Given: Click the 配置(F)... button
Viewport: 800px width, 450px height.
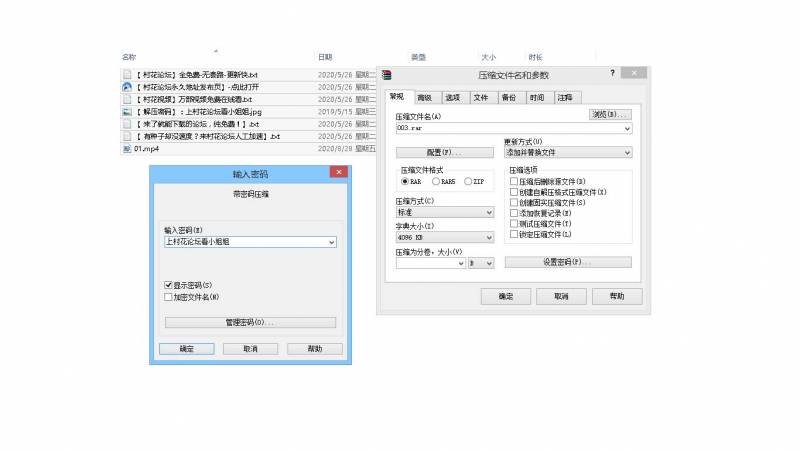Looking at the screenshot, I should pos(445,153).
